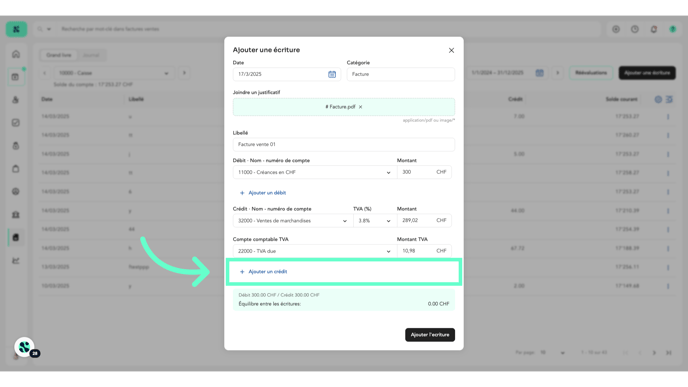
Task: Open the user profile avatar
Action: pos(673,29)
